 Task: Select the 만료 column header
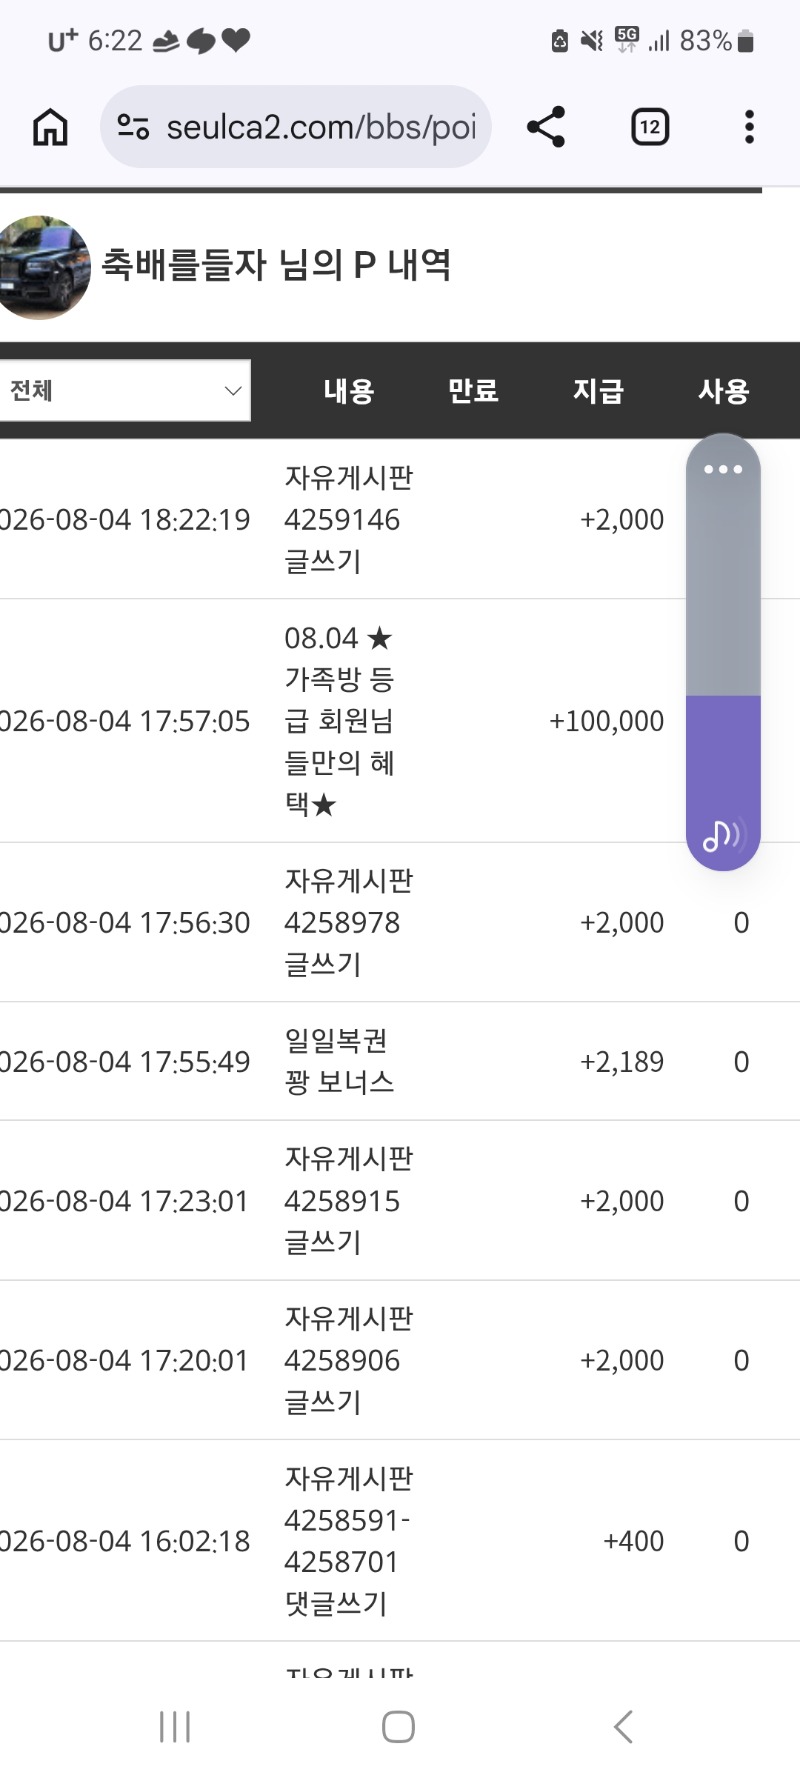pyautogui.click(x=473, y=391)
